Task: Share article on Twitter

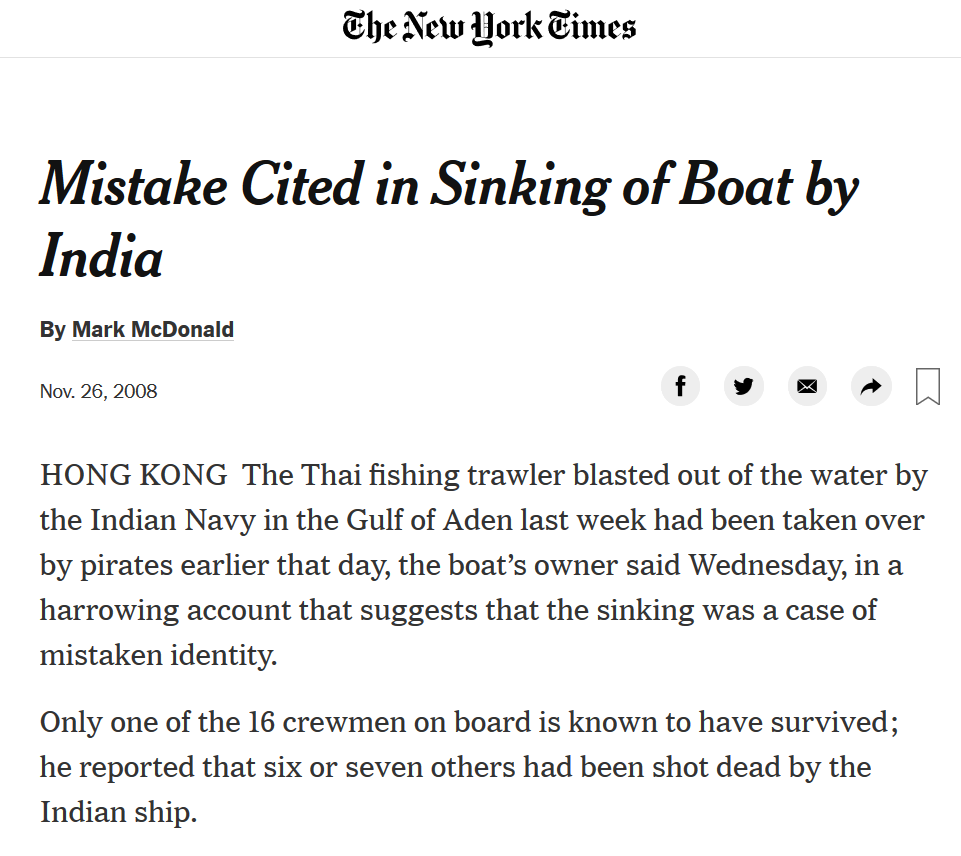Action: click(x=743, y=386)
